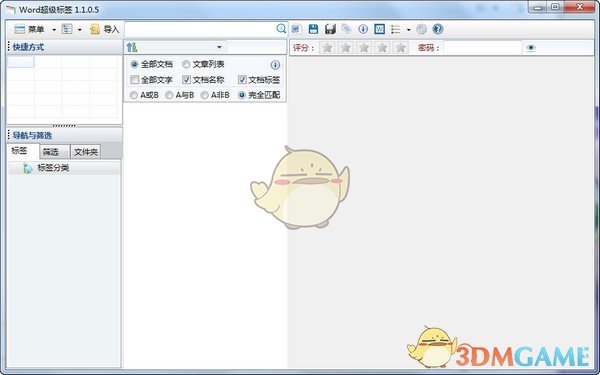
Task: Click the black save-all floppy icon
Action: click(330, 29)
